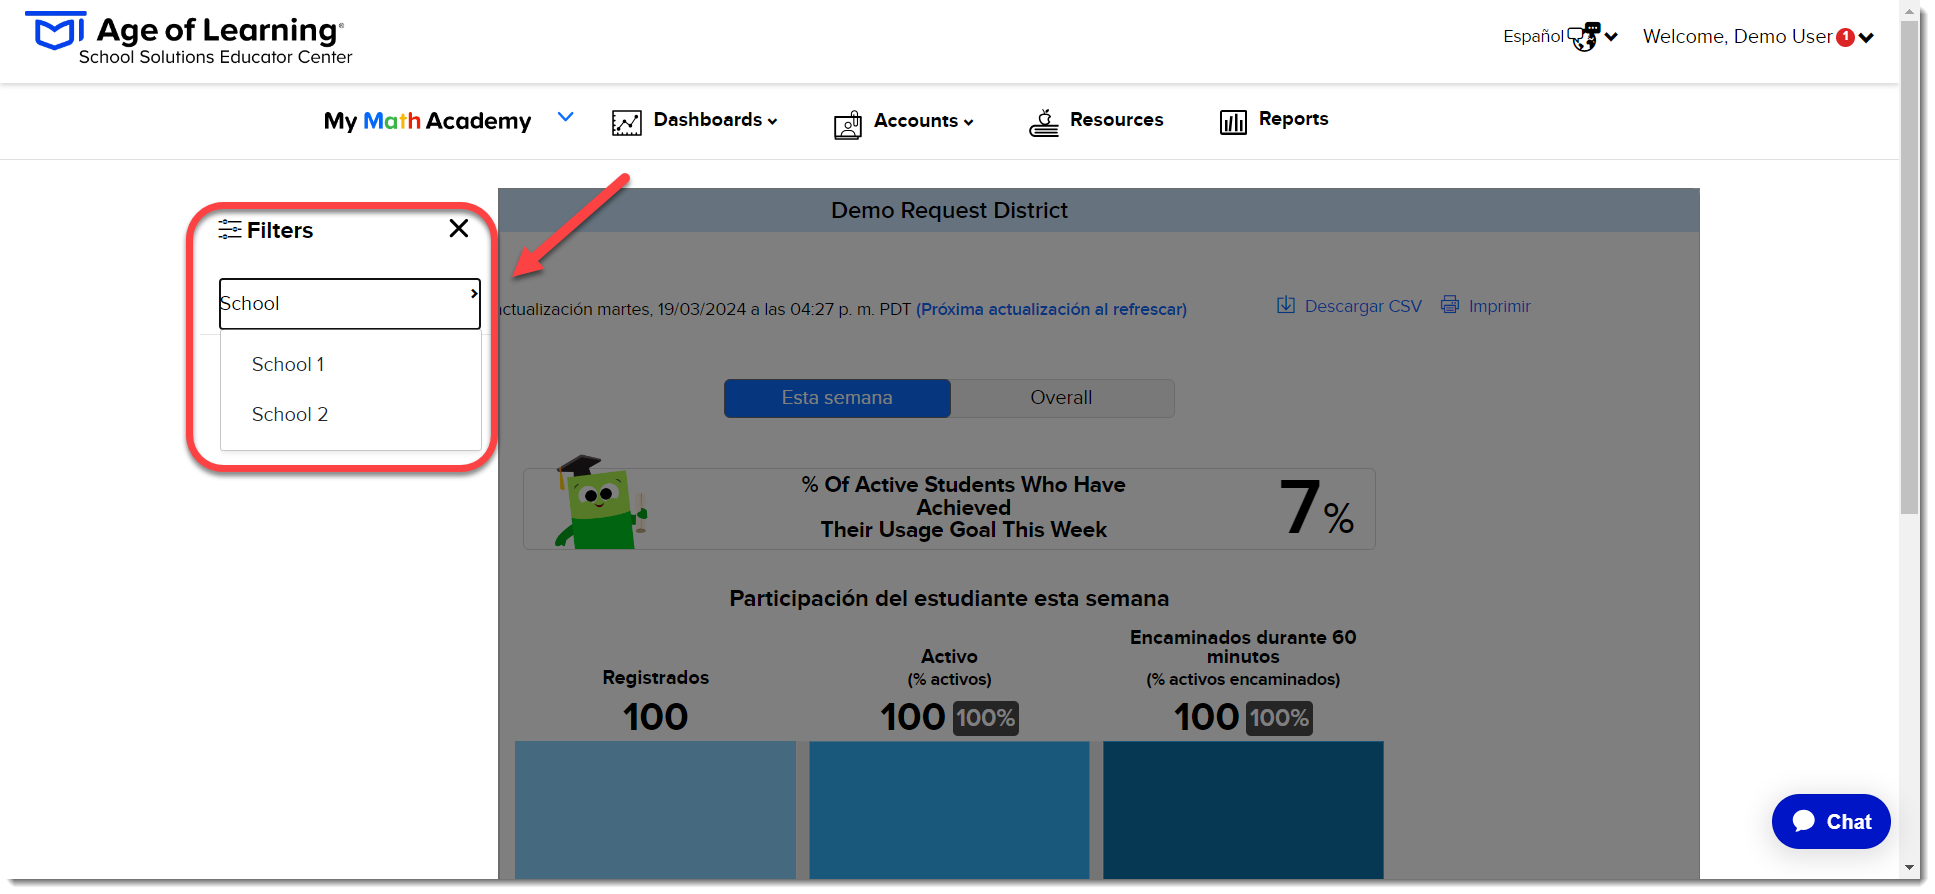Select School 1 from the list
1935x894 pixels.
(x=288, y=365)
